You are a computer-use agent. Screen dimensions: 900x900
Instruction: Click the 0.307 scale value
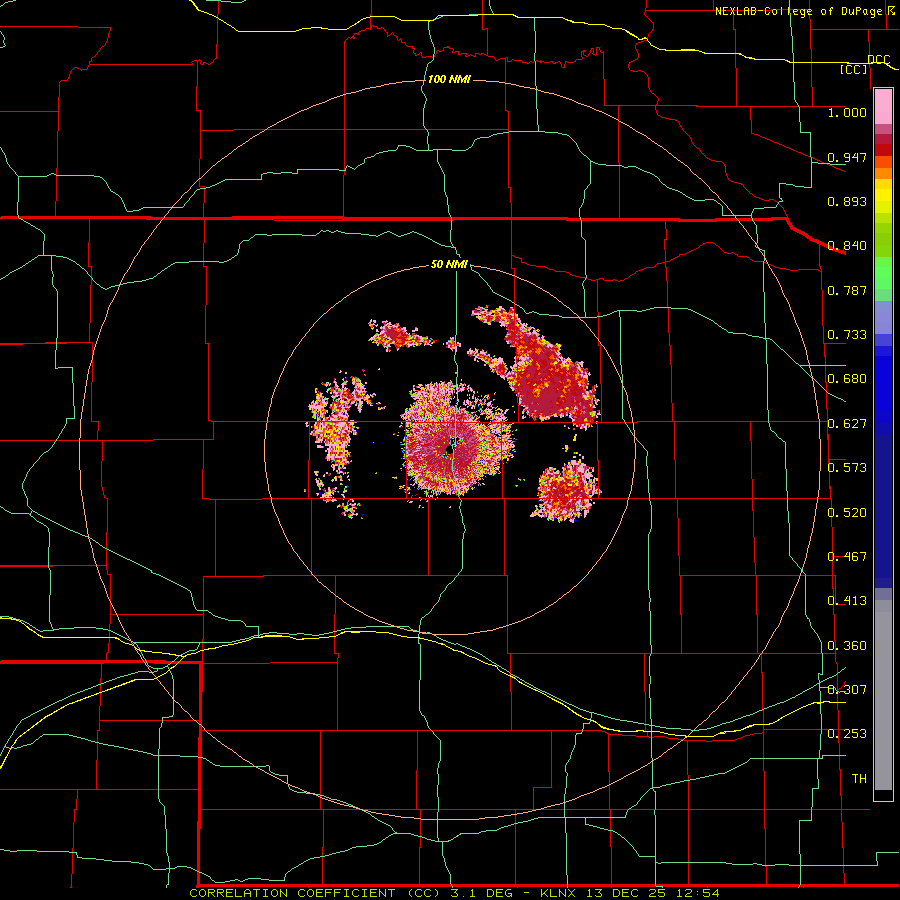[x=847, y=690]
